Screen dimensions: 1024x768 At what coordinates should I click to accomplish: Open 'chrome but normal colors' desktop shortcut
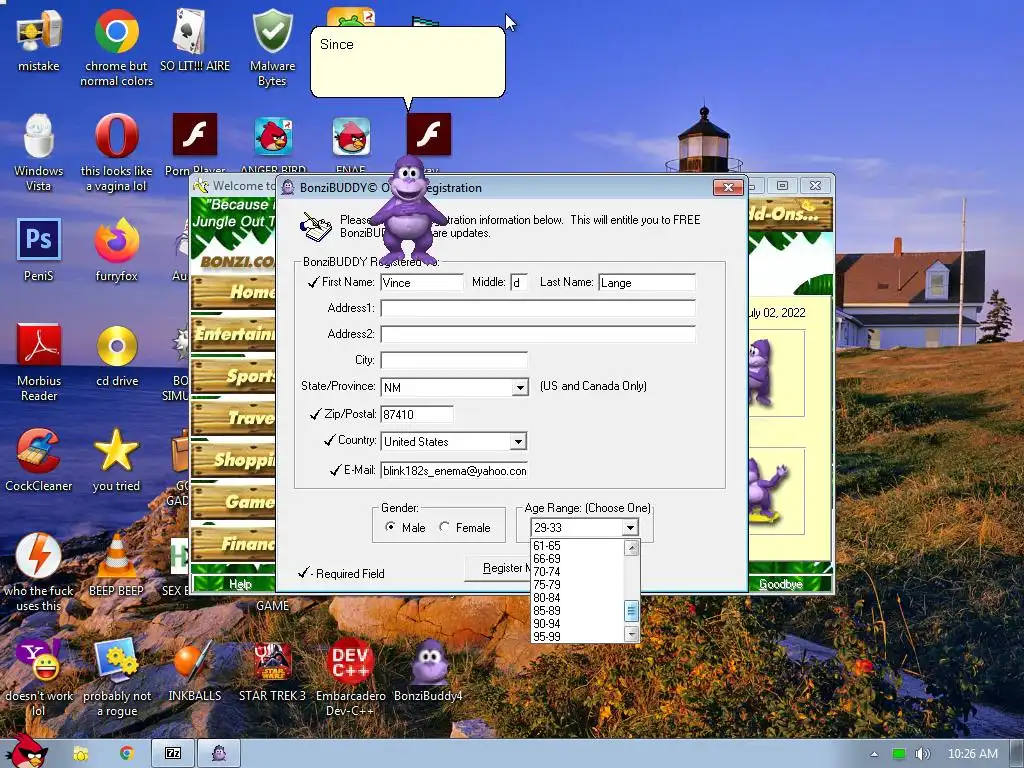(116, 47)
